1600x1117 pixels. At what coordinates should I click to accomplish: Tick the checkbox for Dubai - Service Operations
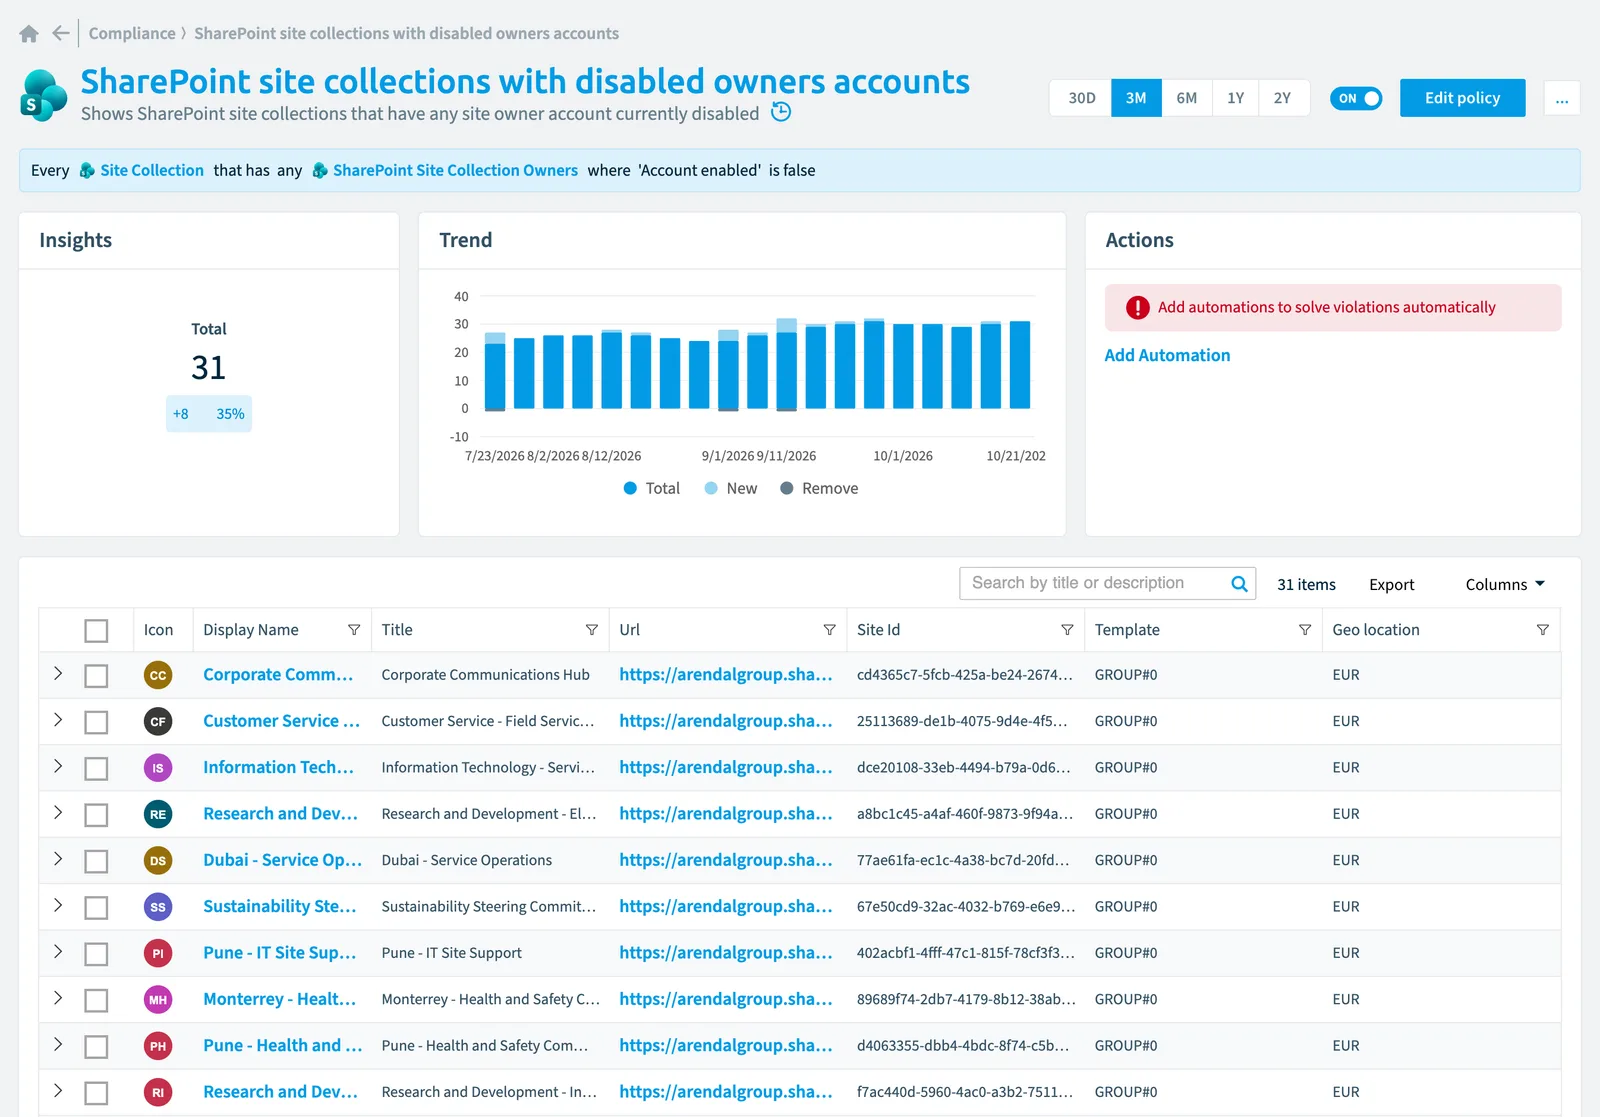[96, 861]
